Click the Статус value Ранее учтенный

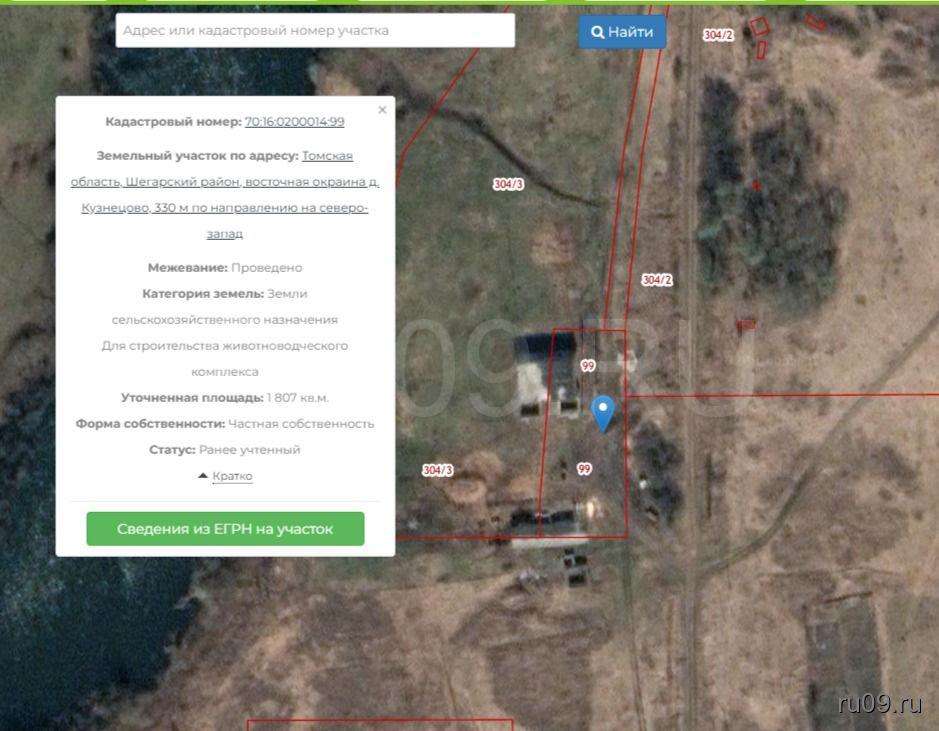point(249,450)
